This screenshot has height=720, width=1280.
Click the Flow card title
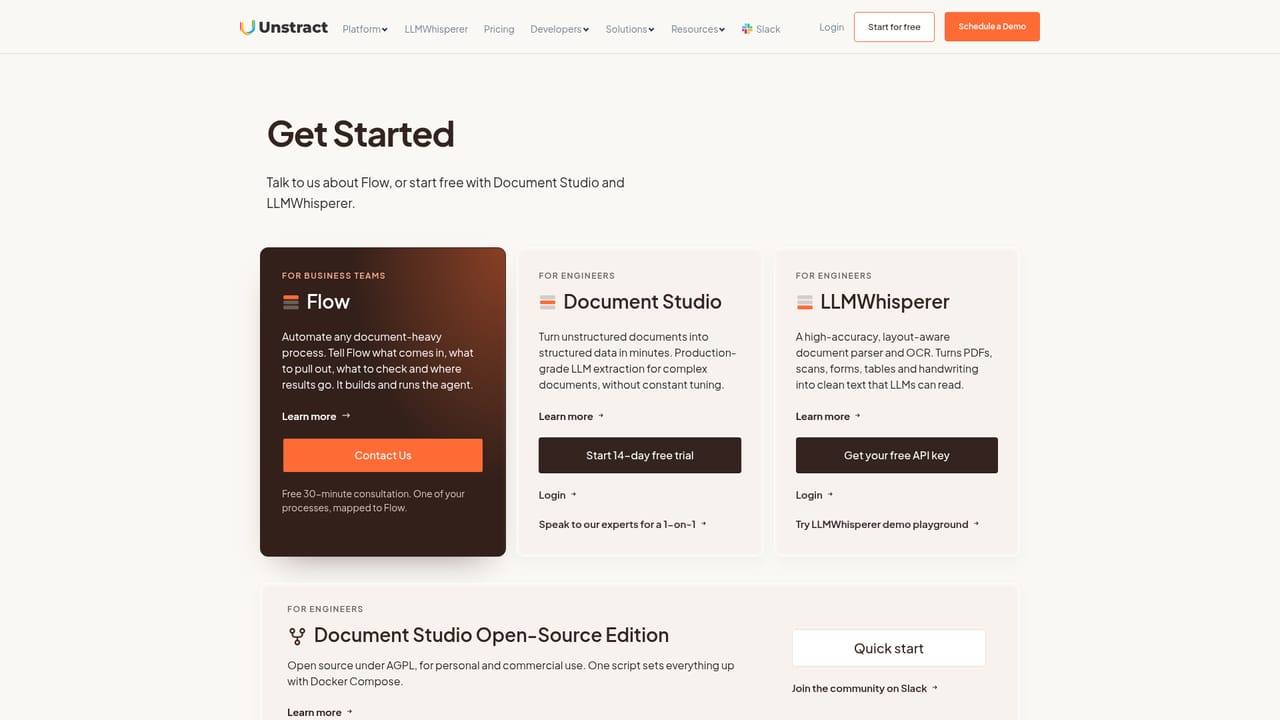pos(328,302)
